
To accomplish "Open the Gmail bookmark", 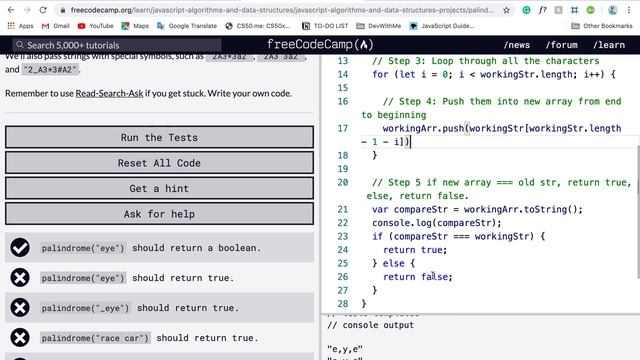I will [56, 26].
